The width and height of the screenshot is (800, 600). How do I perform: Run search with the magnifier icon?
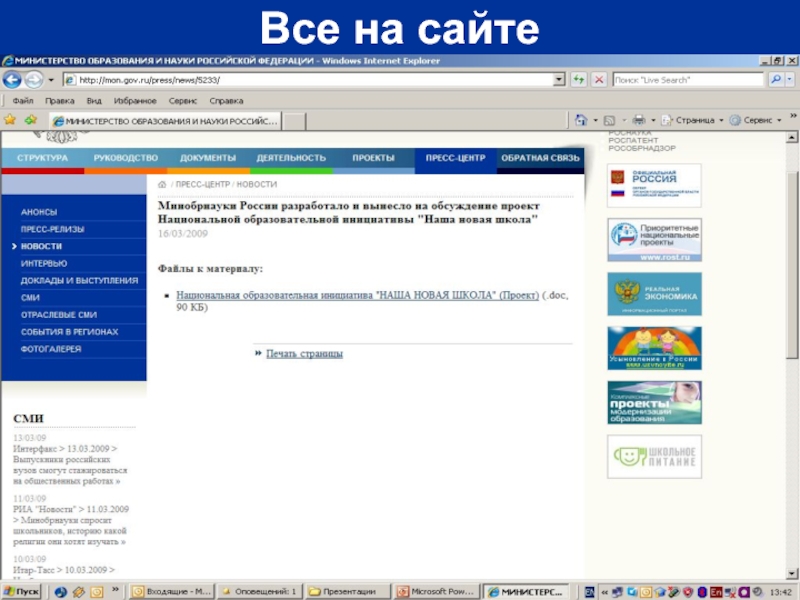coord(776,80)
